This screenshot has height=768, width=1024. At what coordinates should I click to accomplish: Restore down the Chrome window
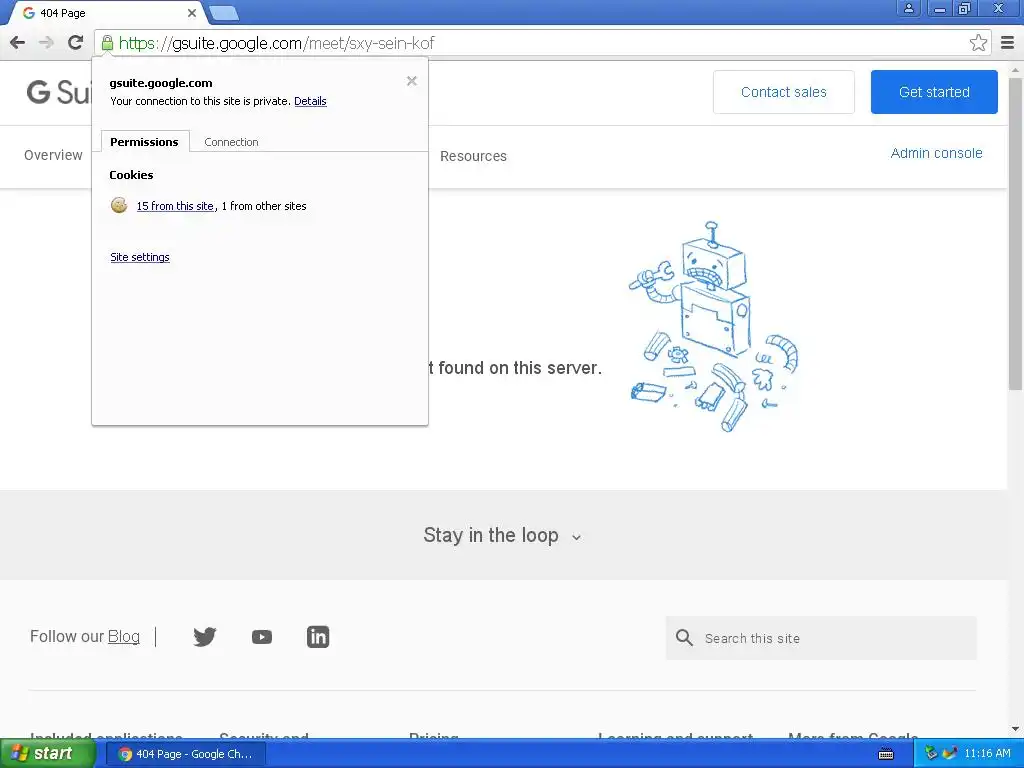click(x=965, y=8)
